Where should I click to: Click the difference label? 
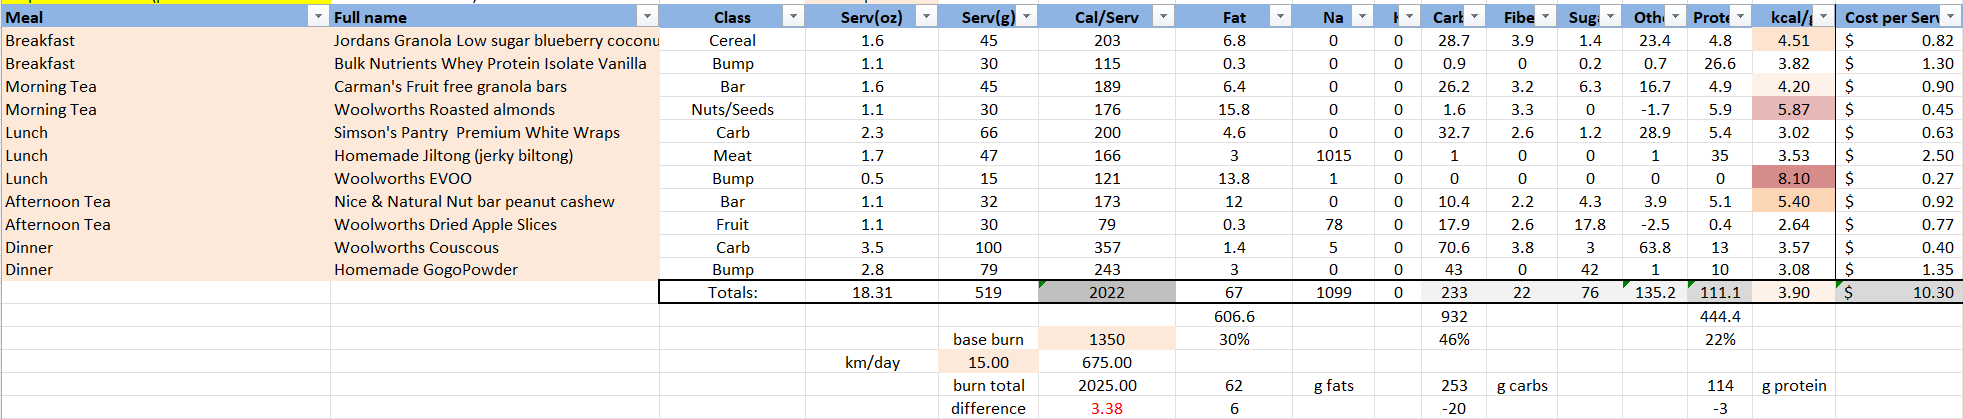988,408
